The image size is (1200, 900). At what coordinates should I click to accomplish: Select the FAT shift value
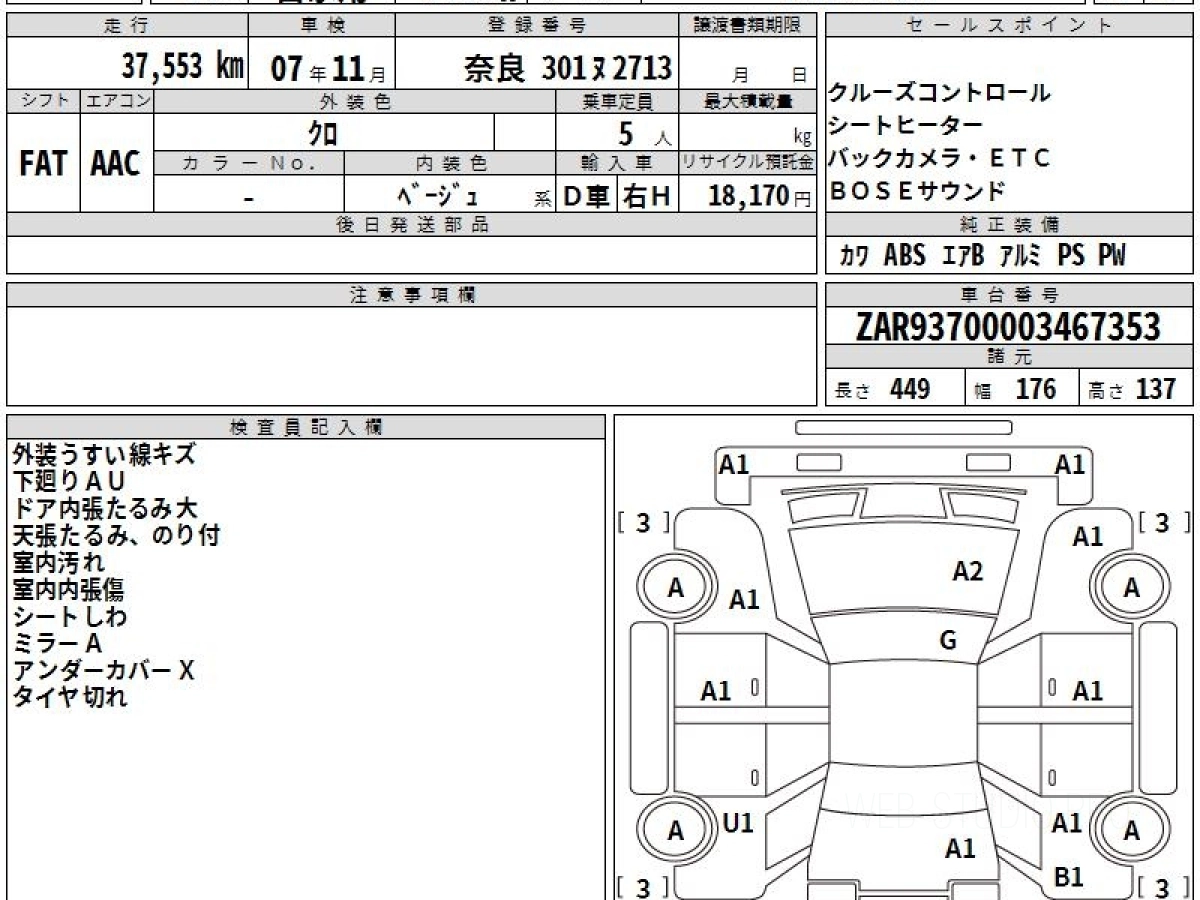point(43,163)
